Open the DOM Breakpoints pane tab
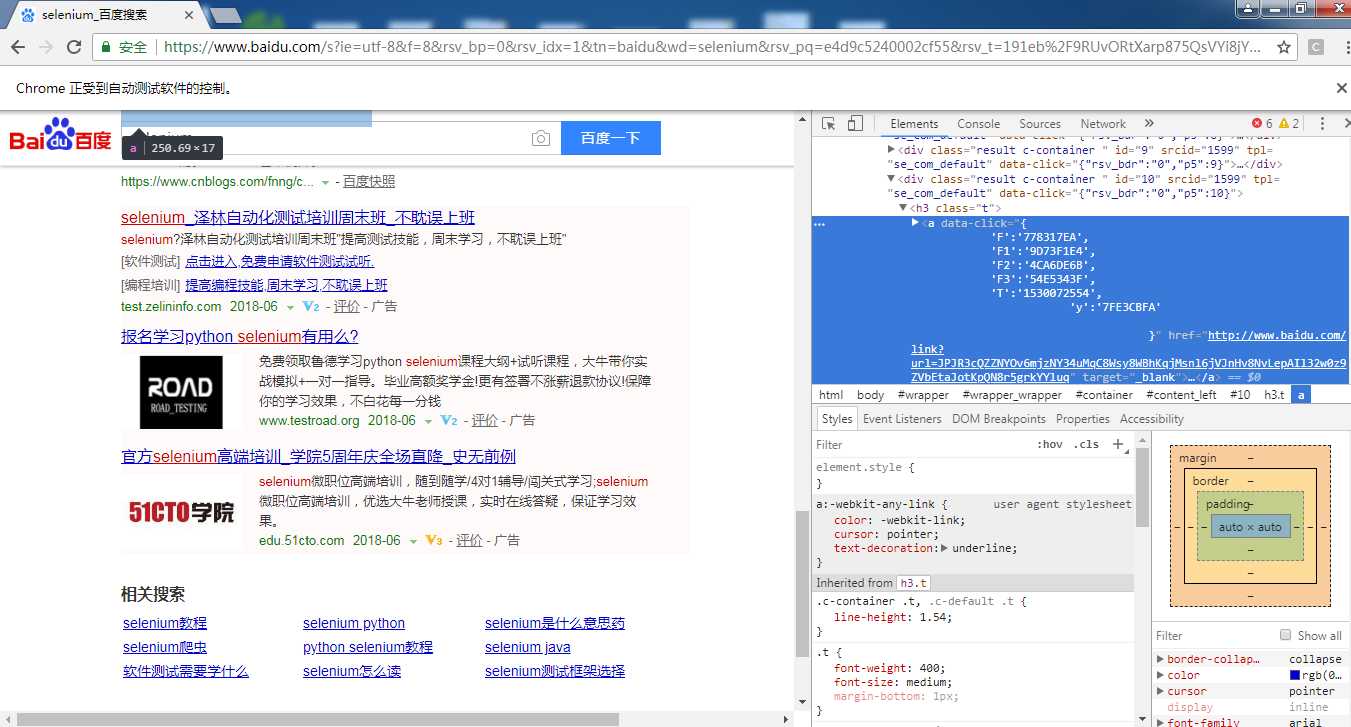The height and width of the screenshot is (727, 1351). [x=999, y=419]
